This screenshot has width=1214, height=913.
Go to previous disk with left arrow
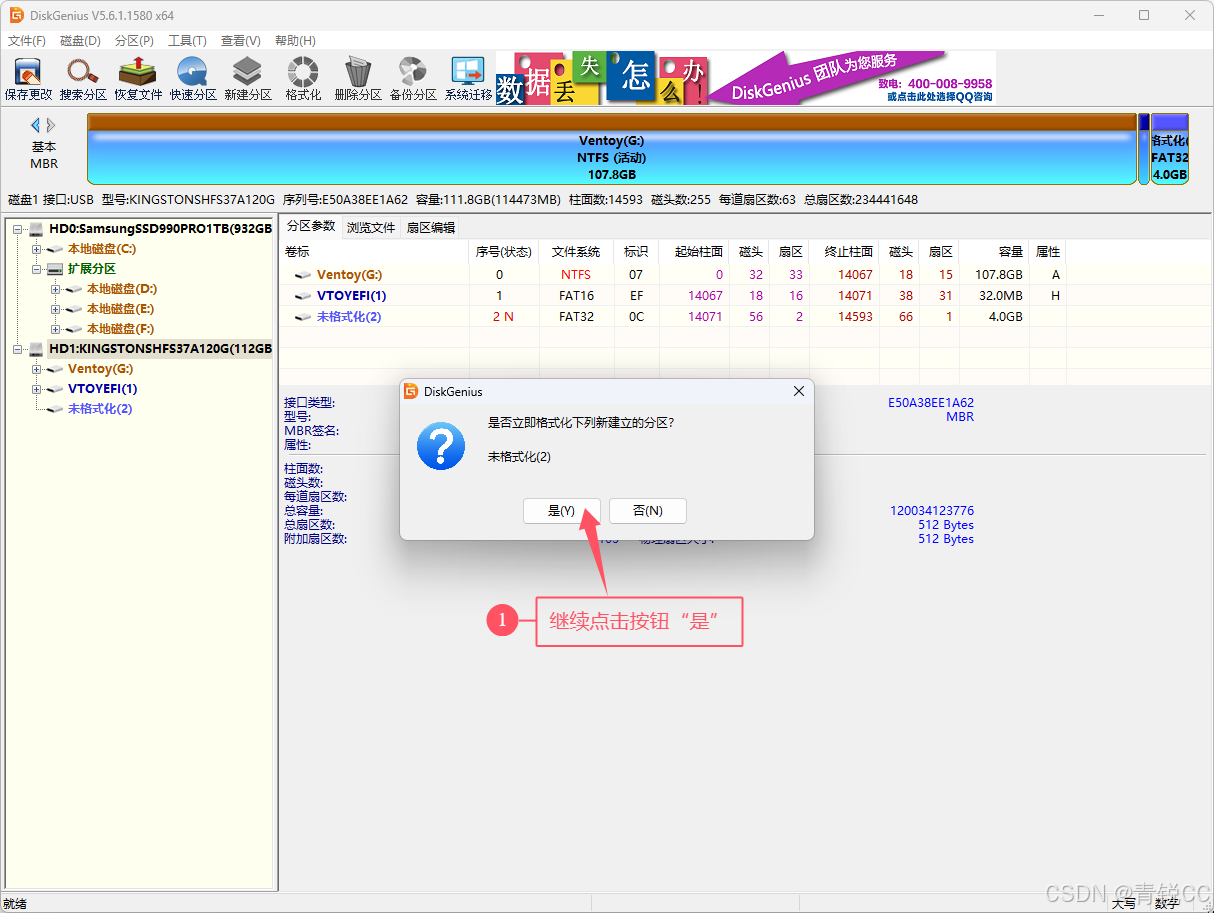[x=36, y=125]
